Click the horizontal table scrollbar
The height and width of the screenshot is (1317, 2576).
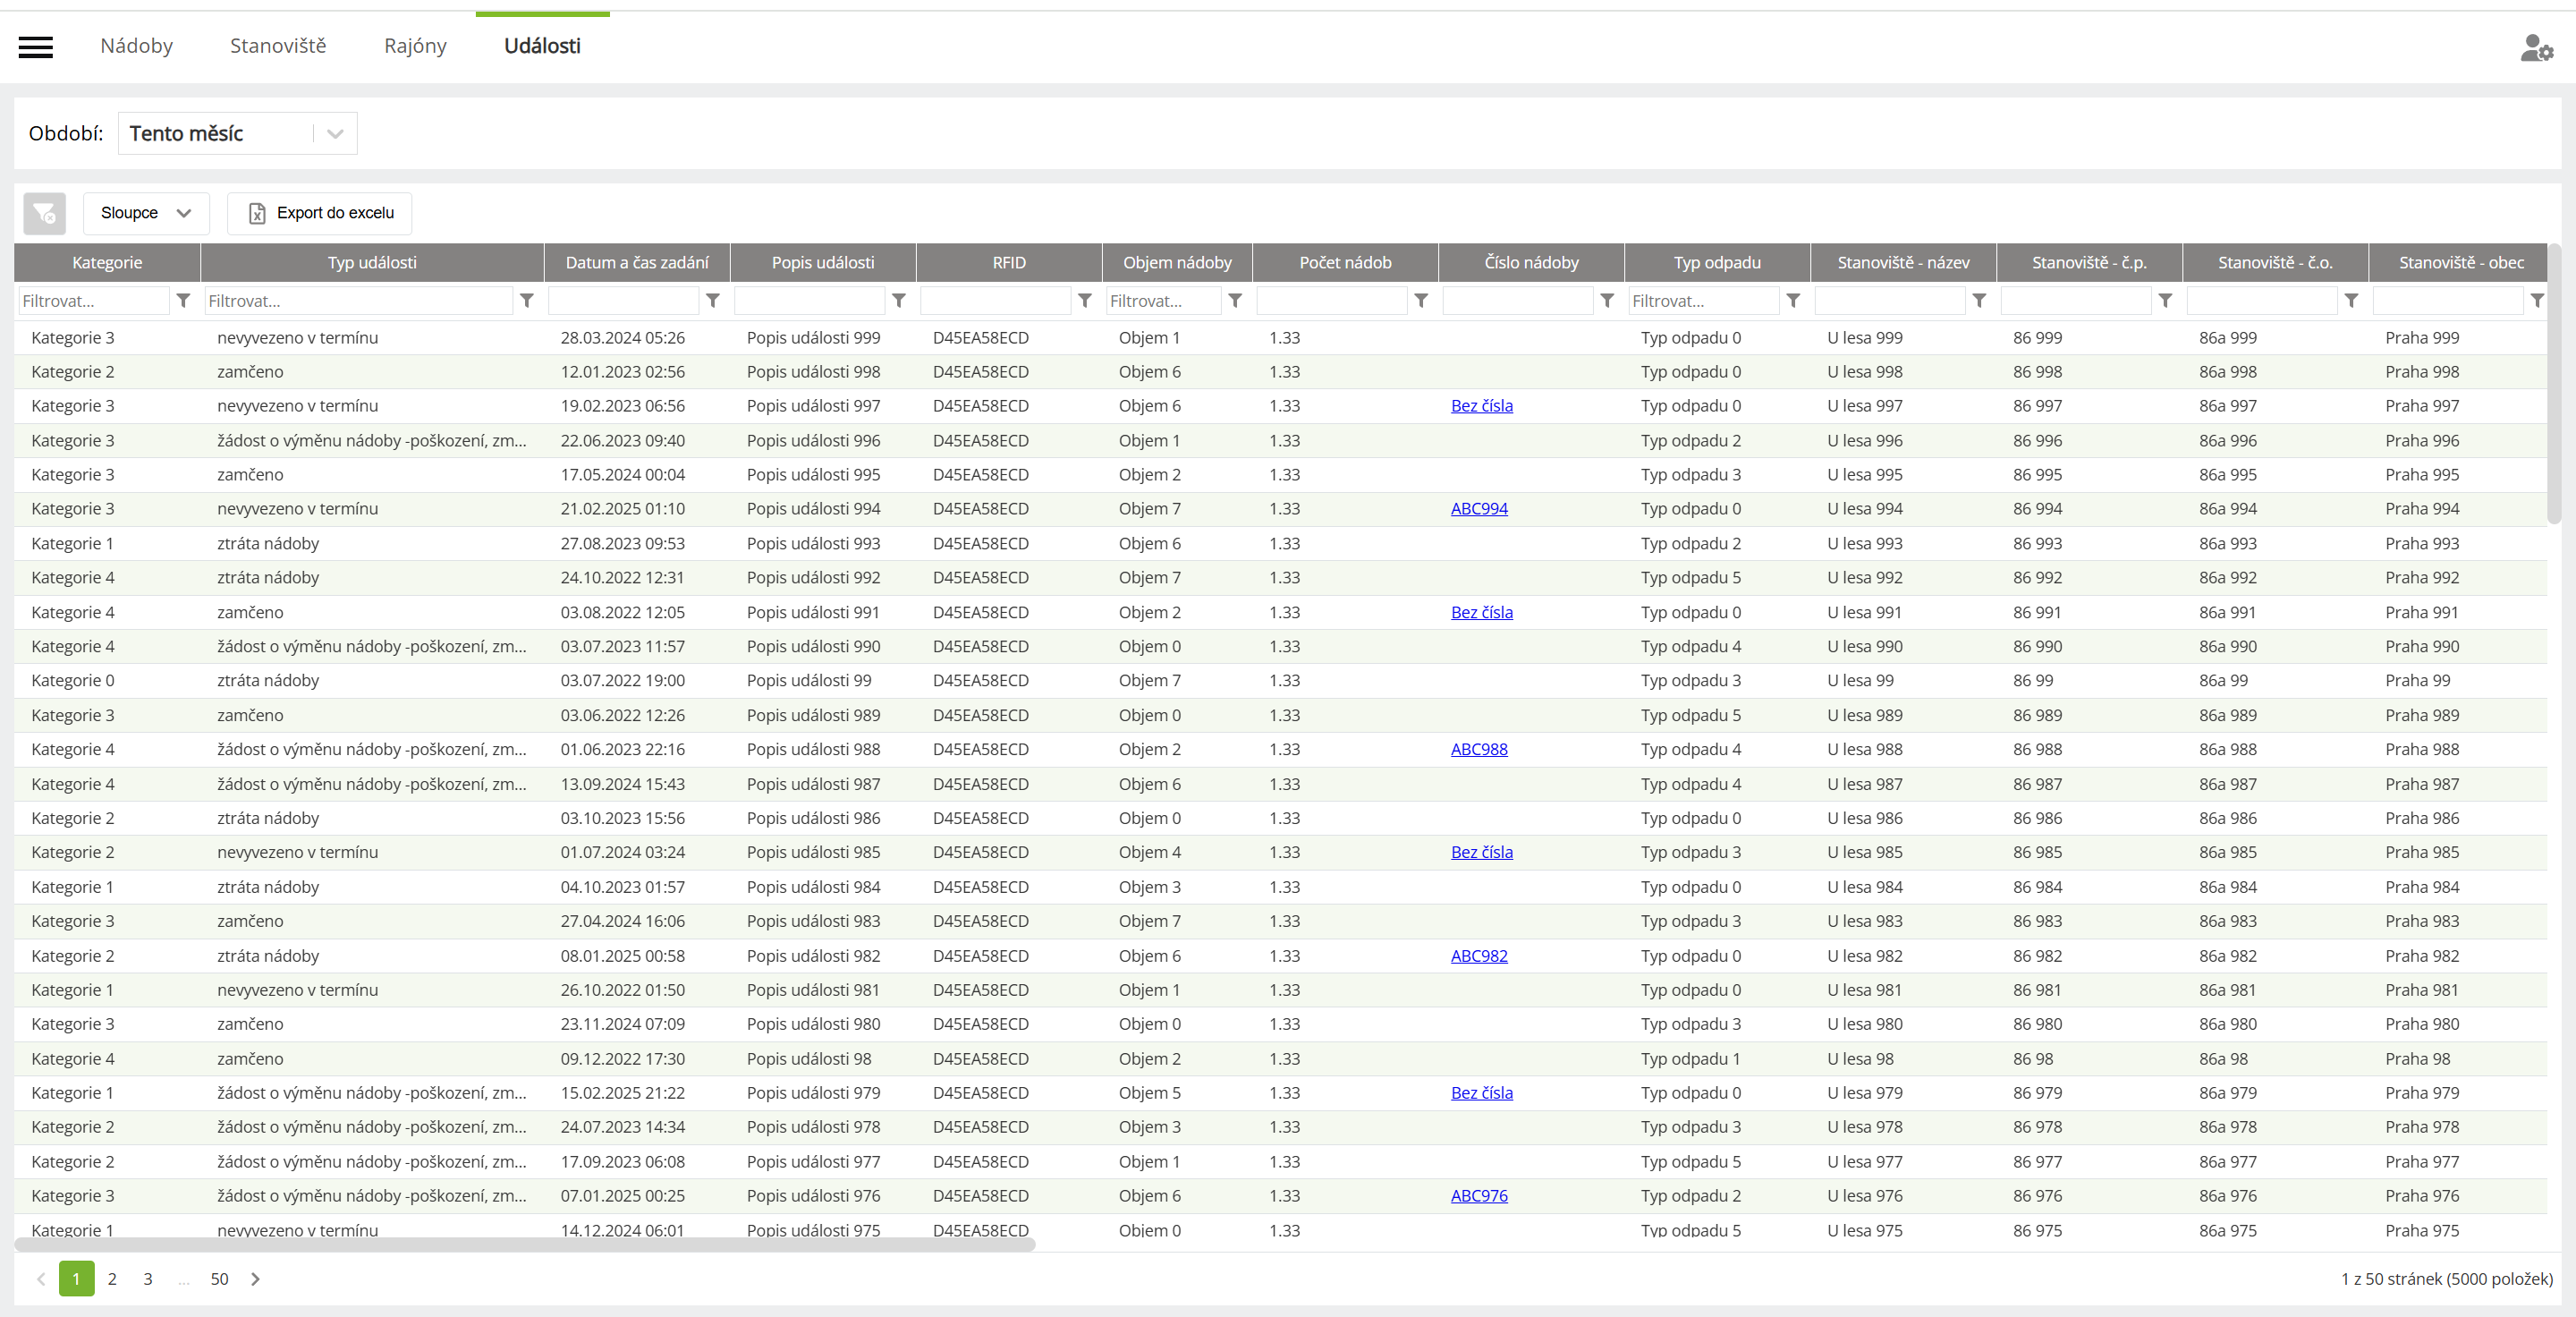click(524, 1245)
